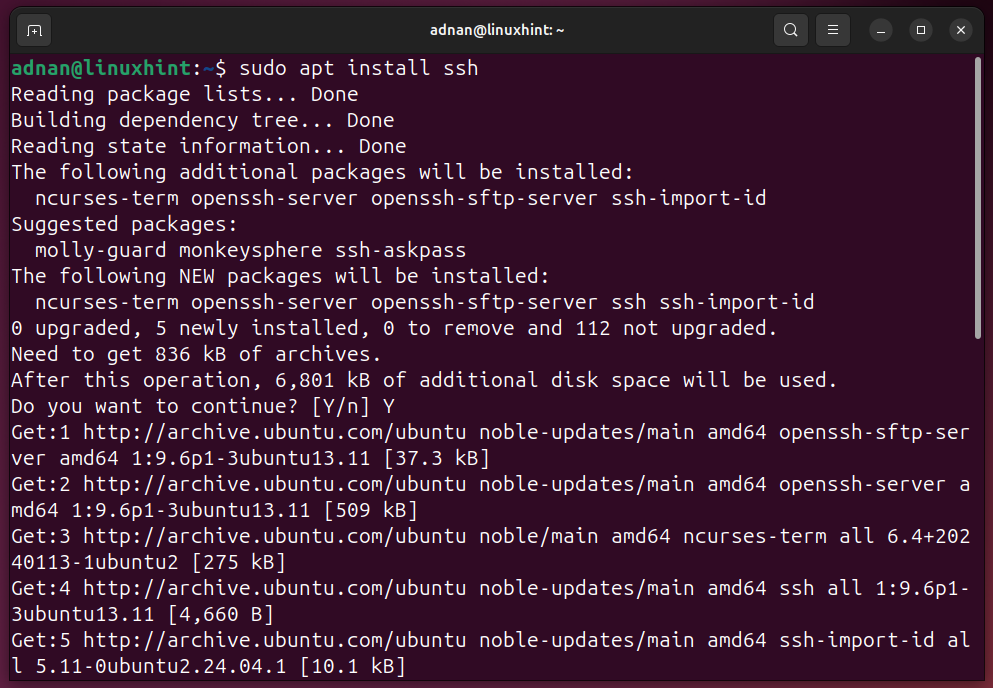Open the hamburger menu
993x688 pixels.
833,30
